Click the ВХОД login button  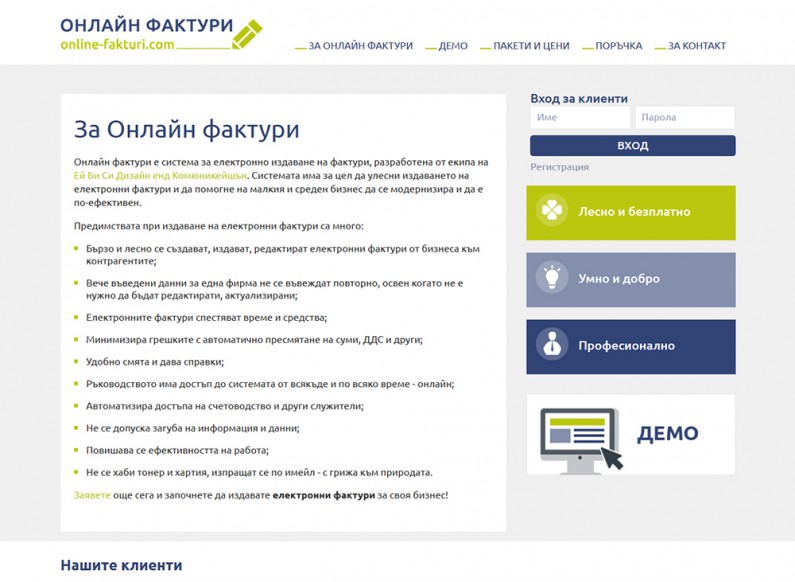point(633,146)
